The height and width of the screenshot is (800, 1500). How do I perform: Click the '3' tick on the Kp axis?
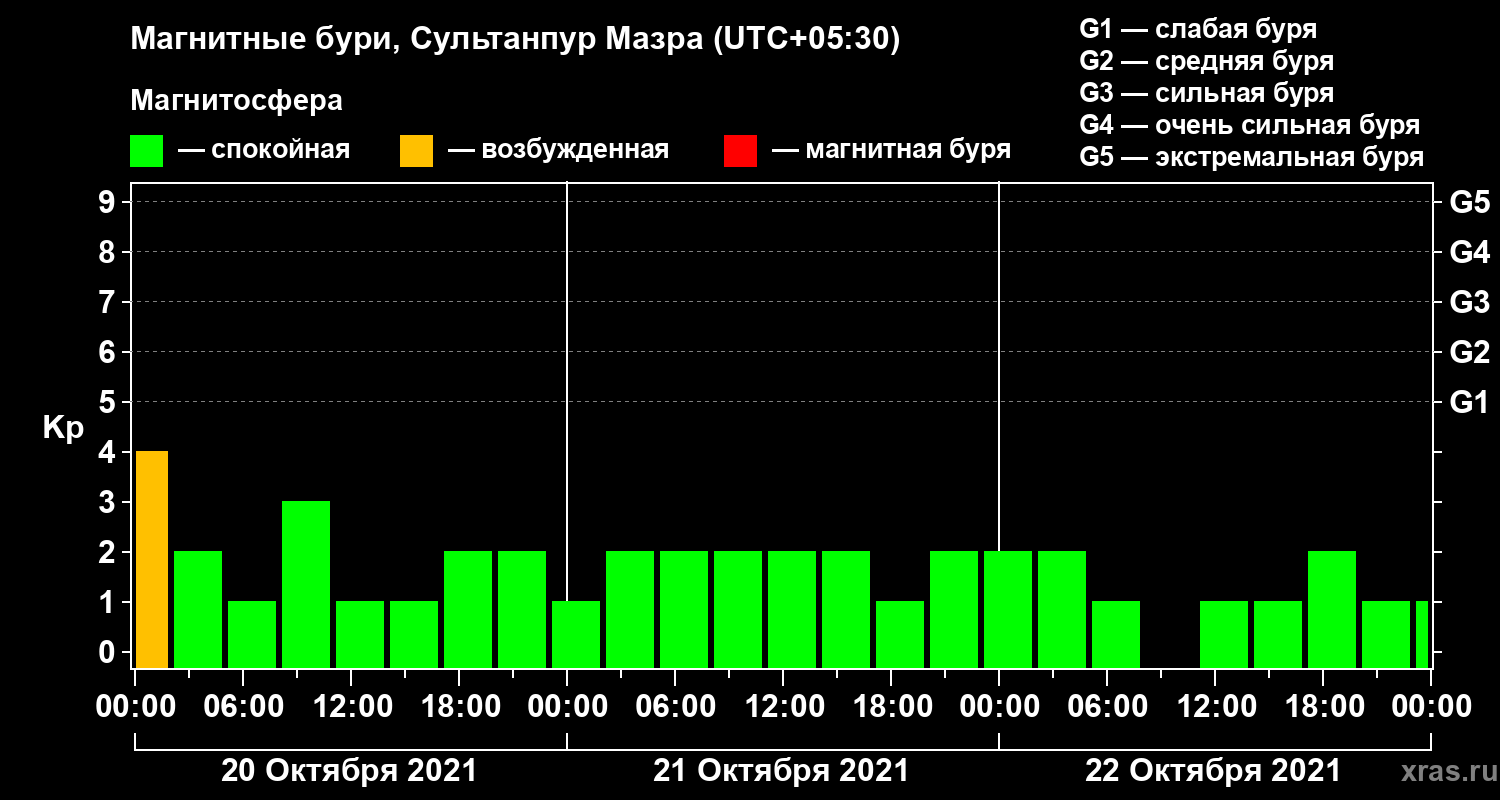point(109,502)
